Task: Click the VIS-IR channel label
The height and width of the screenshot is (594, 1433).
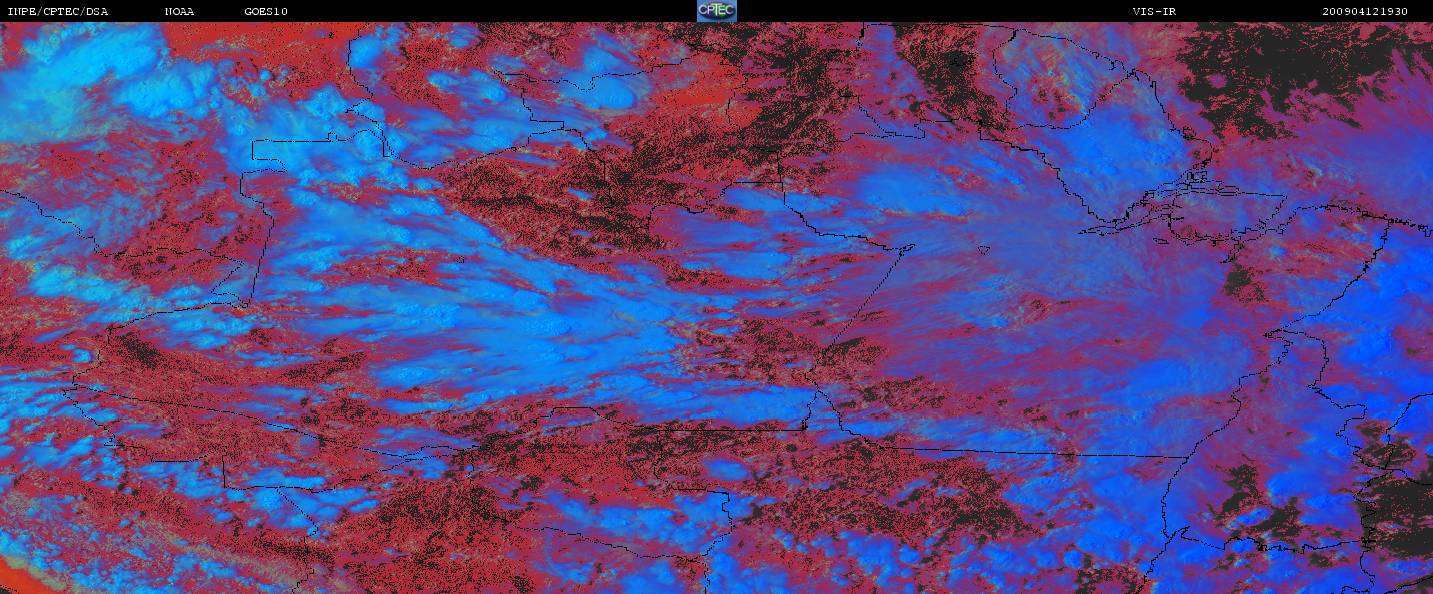Action: [1154, 12]
